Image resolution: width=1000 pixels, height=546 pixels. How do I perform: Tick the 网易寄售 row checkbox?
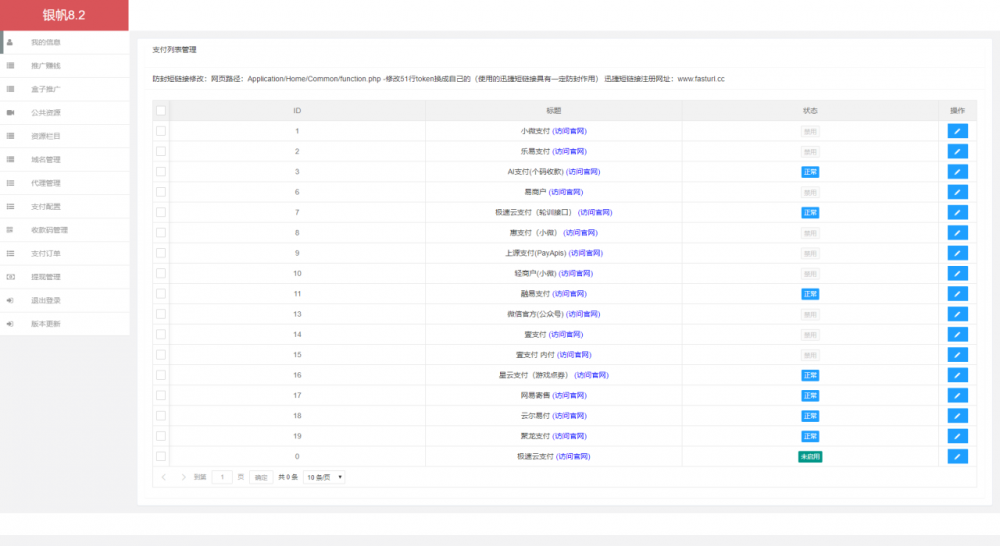point(161,395)
